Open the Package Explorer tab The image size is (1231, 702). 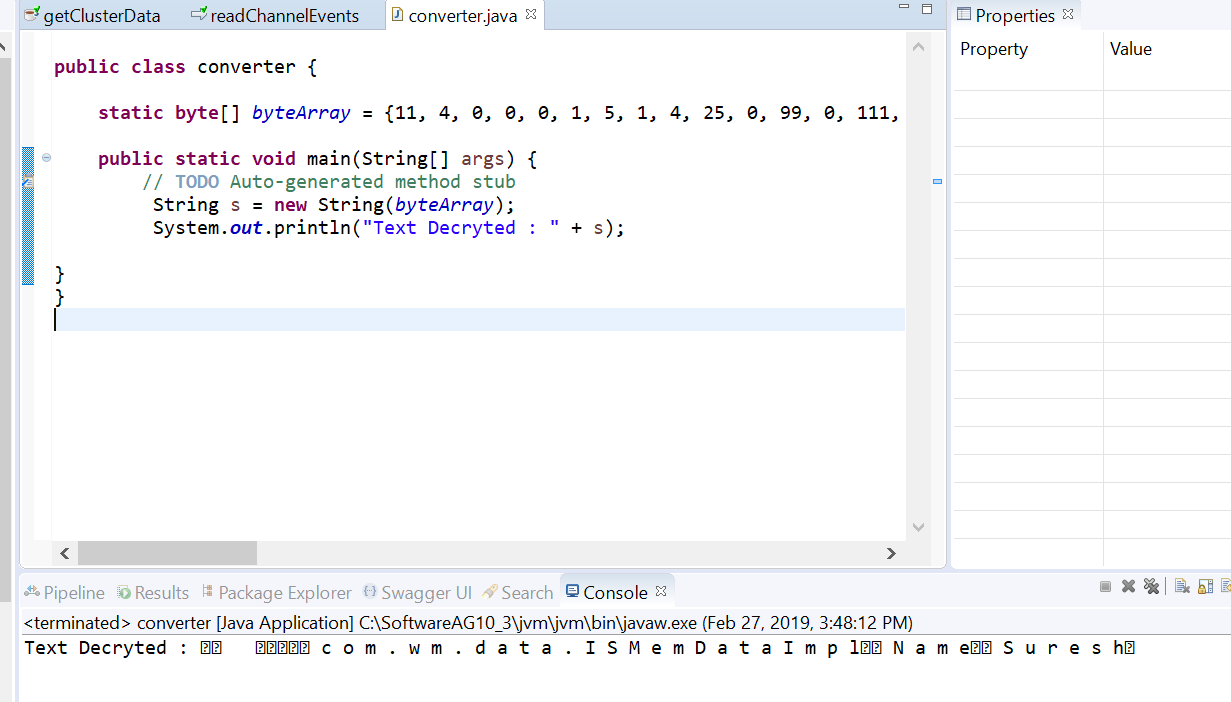(x=276, y=592)
